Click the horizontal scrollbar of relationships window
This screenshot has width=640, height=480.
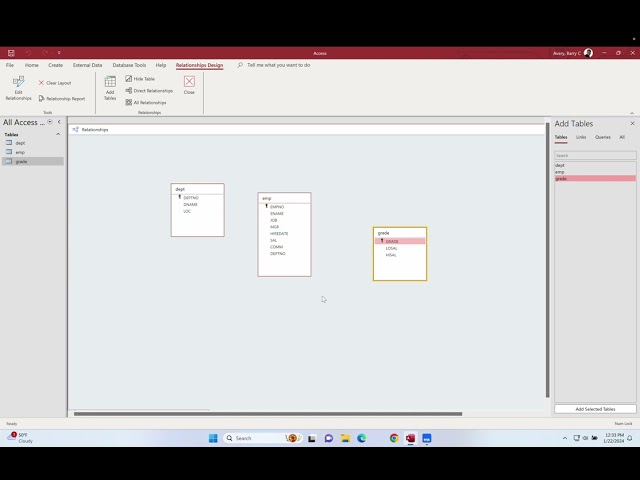pos(268,413)
